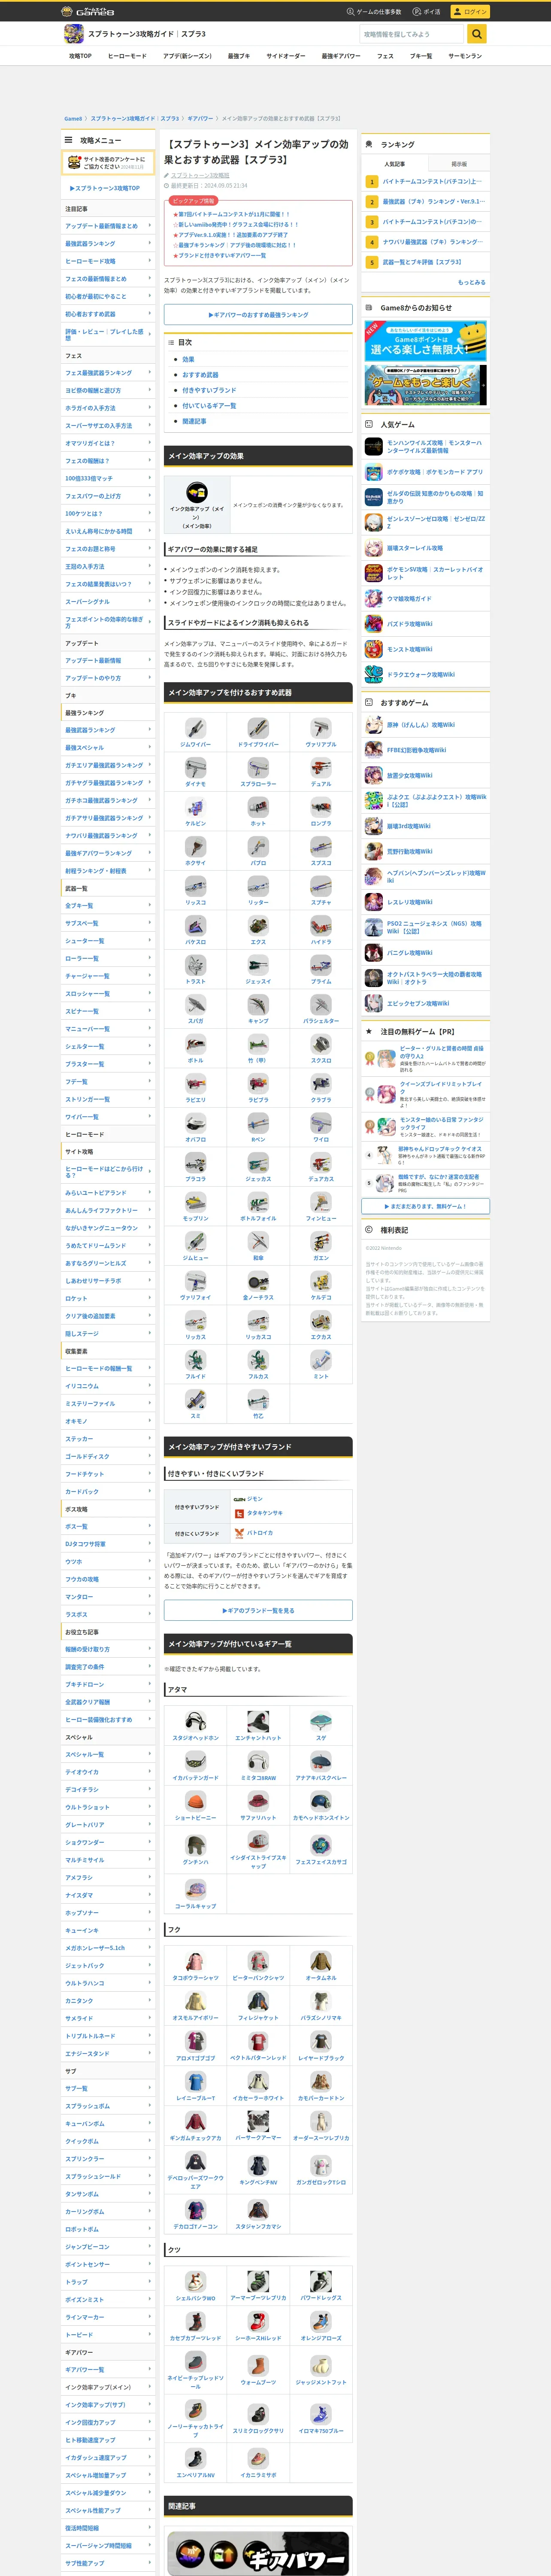Click the ミント weapon icon
The image size is (551, 2576).
(321, 1360)
